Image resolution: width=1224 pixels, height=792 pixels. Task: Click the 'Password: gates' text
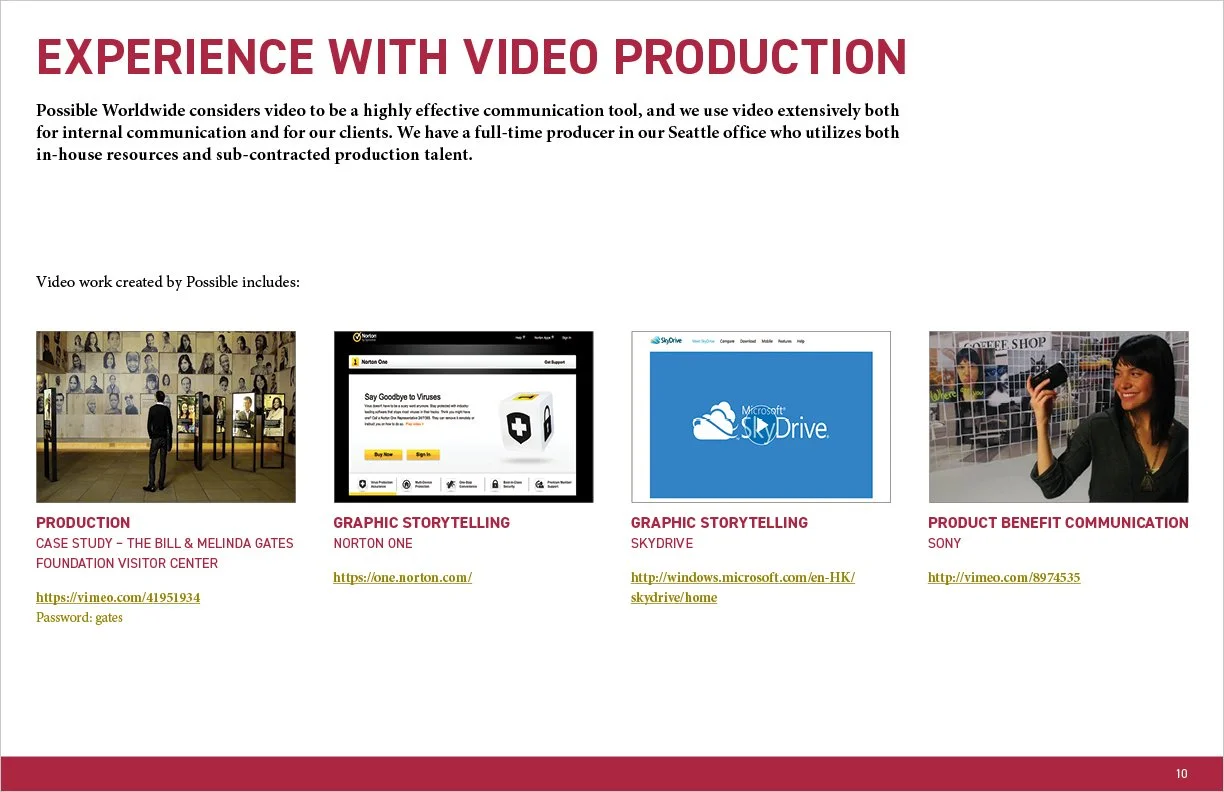79,618
